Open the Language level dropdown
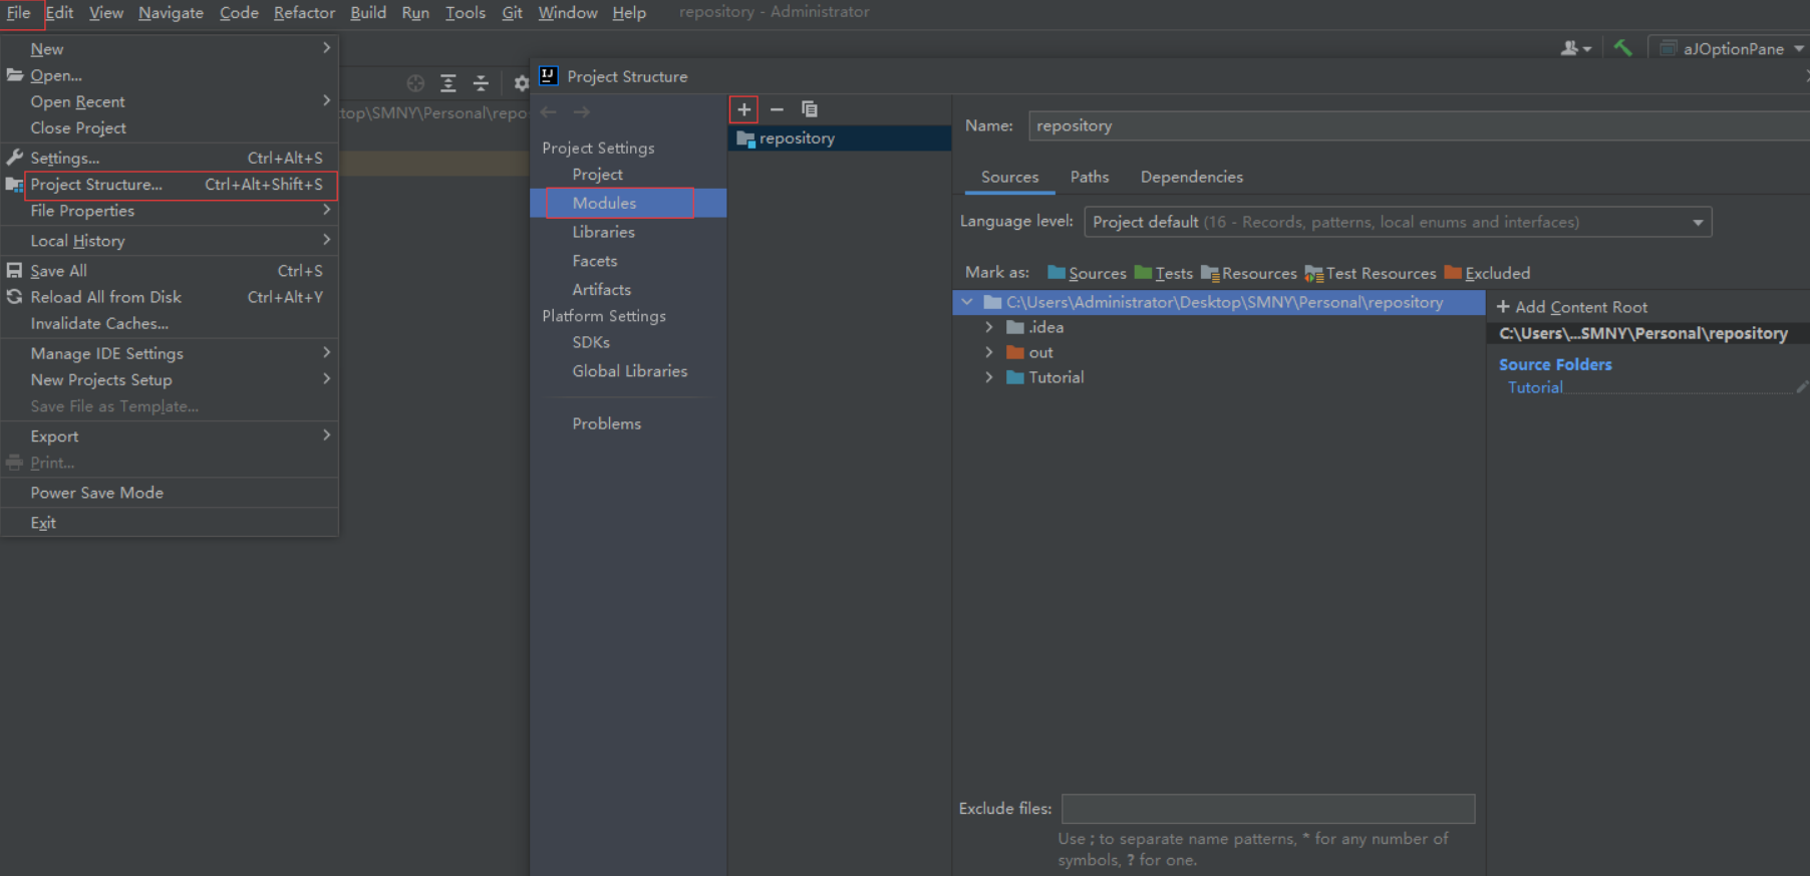This screenshot has height=876, width=1810. 1398,222
